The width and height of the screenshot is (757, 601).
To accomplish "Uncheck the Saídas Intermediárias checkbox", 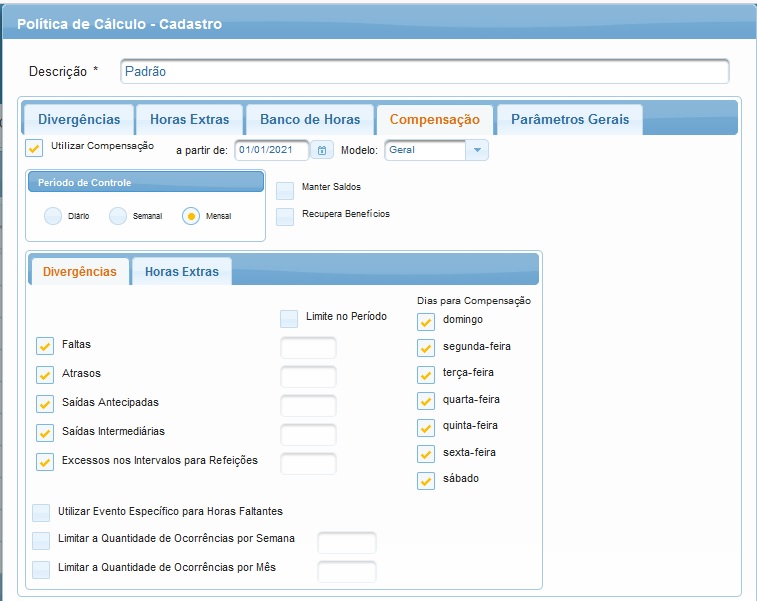I will click(45, 433).
